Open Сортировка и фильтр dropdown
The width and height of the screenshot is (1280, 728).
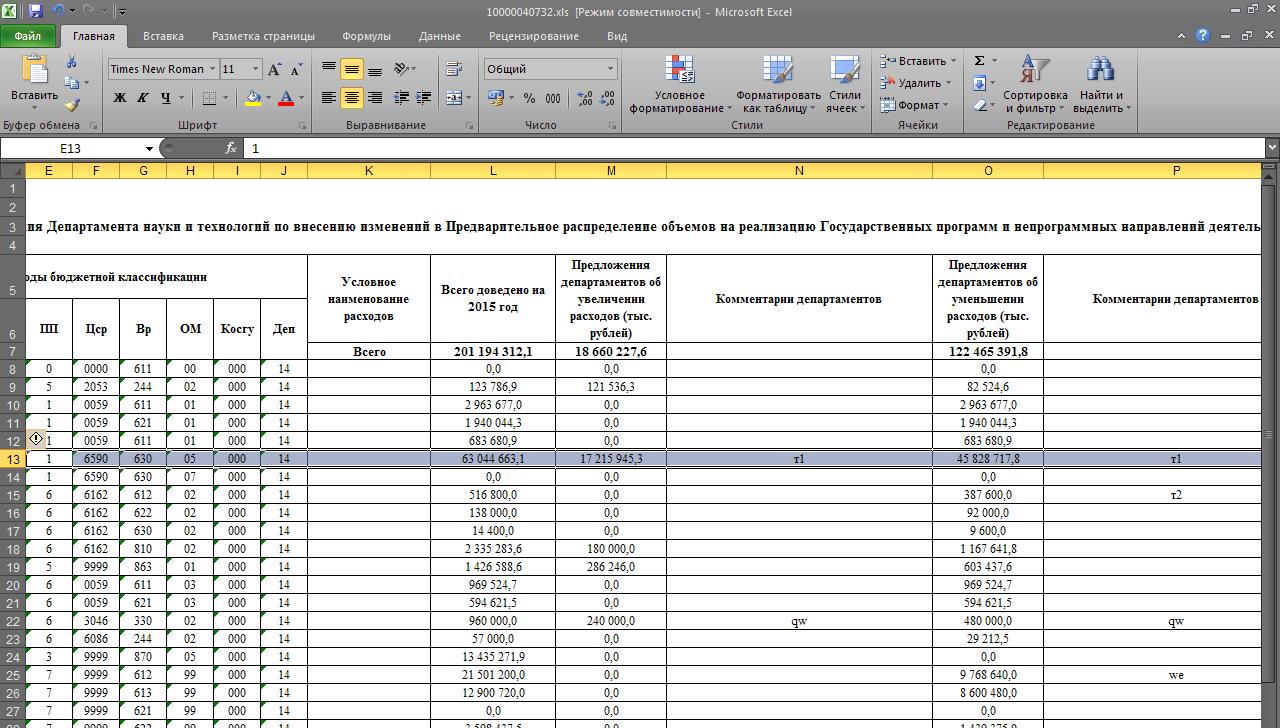tap(1035, 85)
